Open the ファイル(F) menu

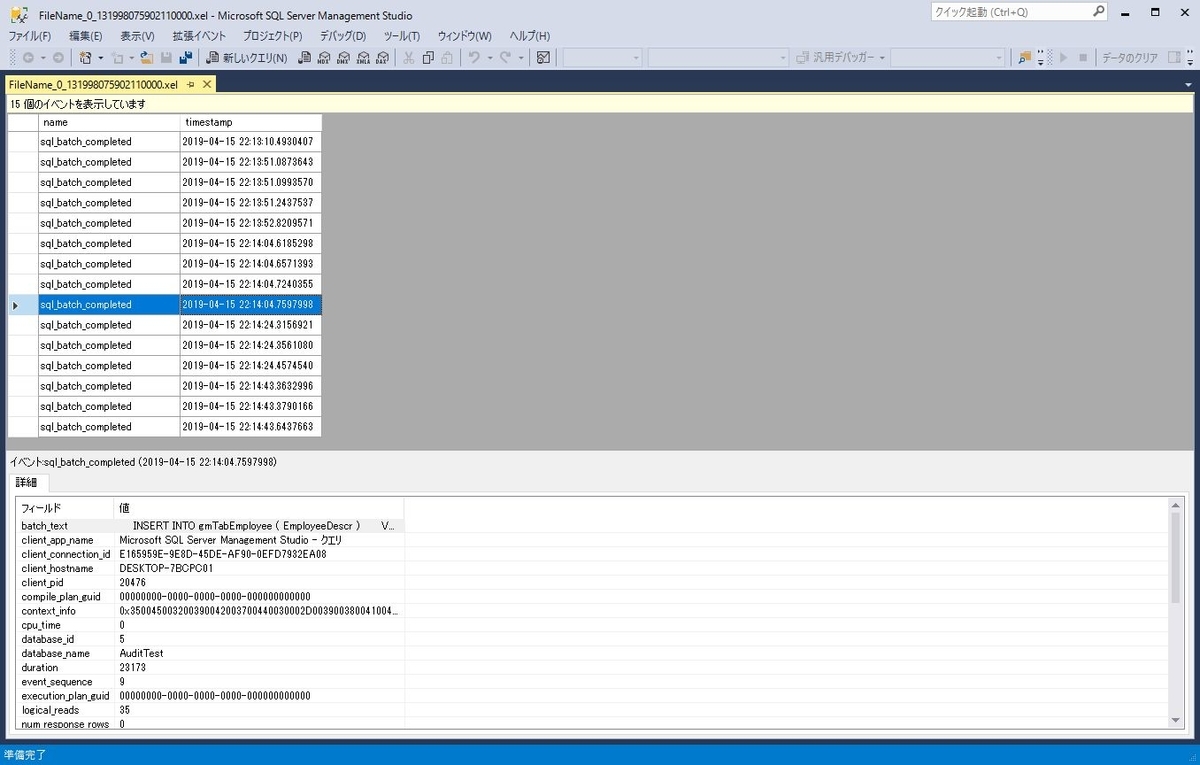tap(30, 36)
